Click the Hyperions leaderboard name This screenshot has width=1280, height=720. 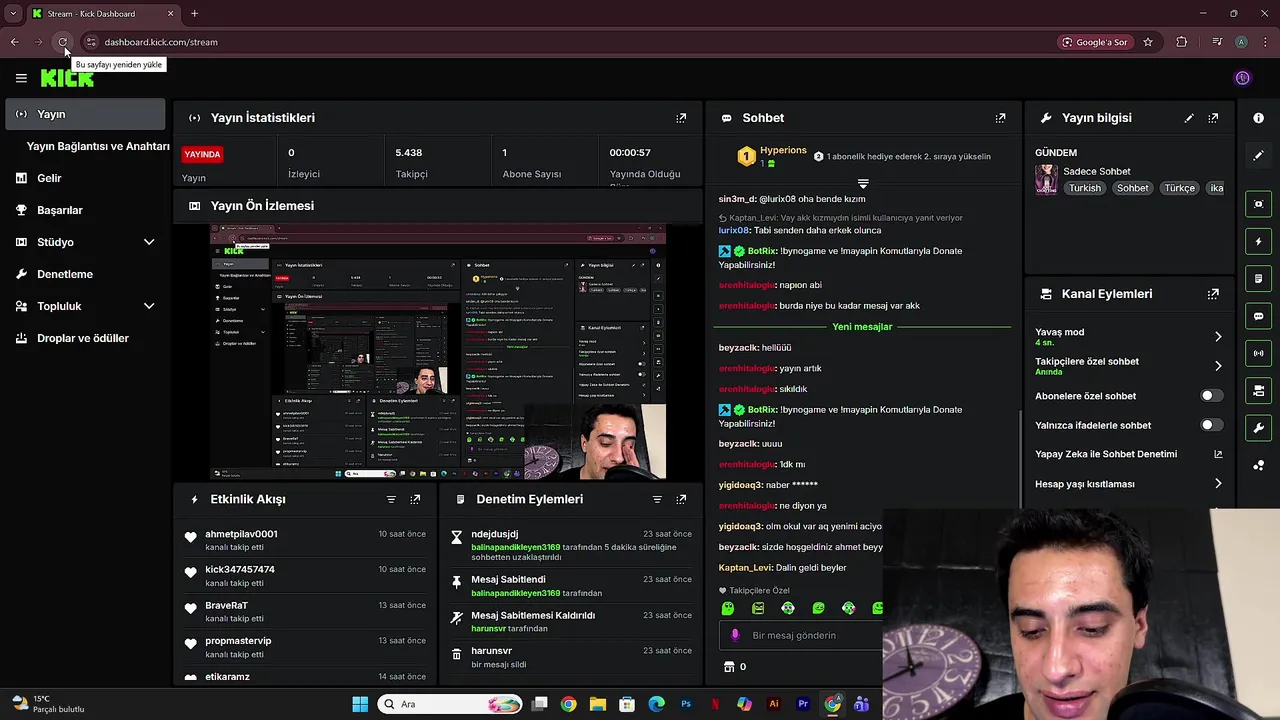(x=783, y=150)
